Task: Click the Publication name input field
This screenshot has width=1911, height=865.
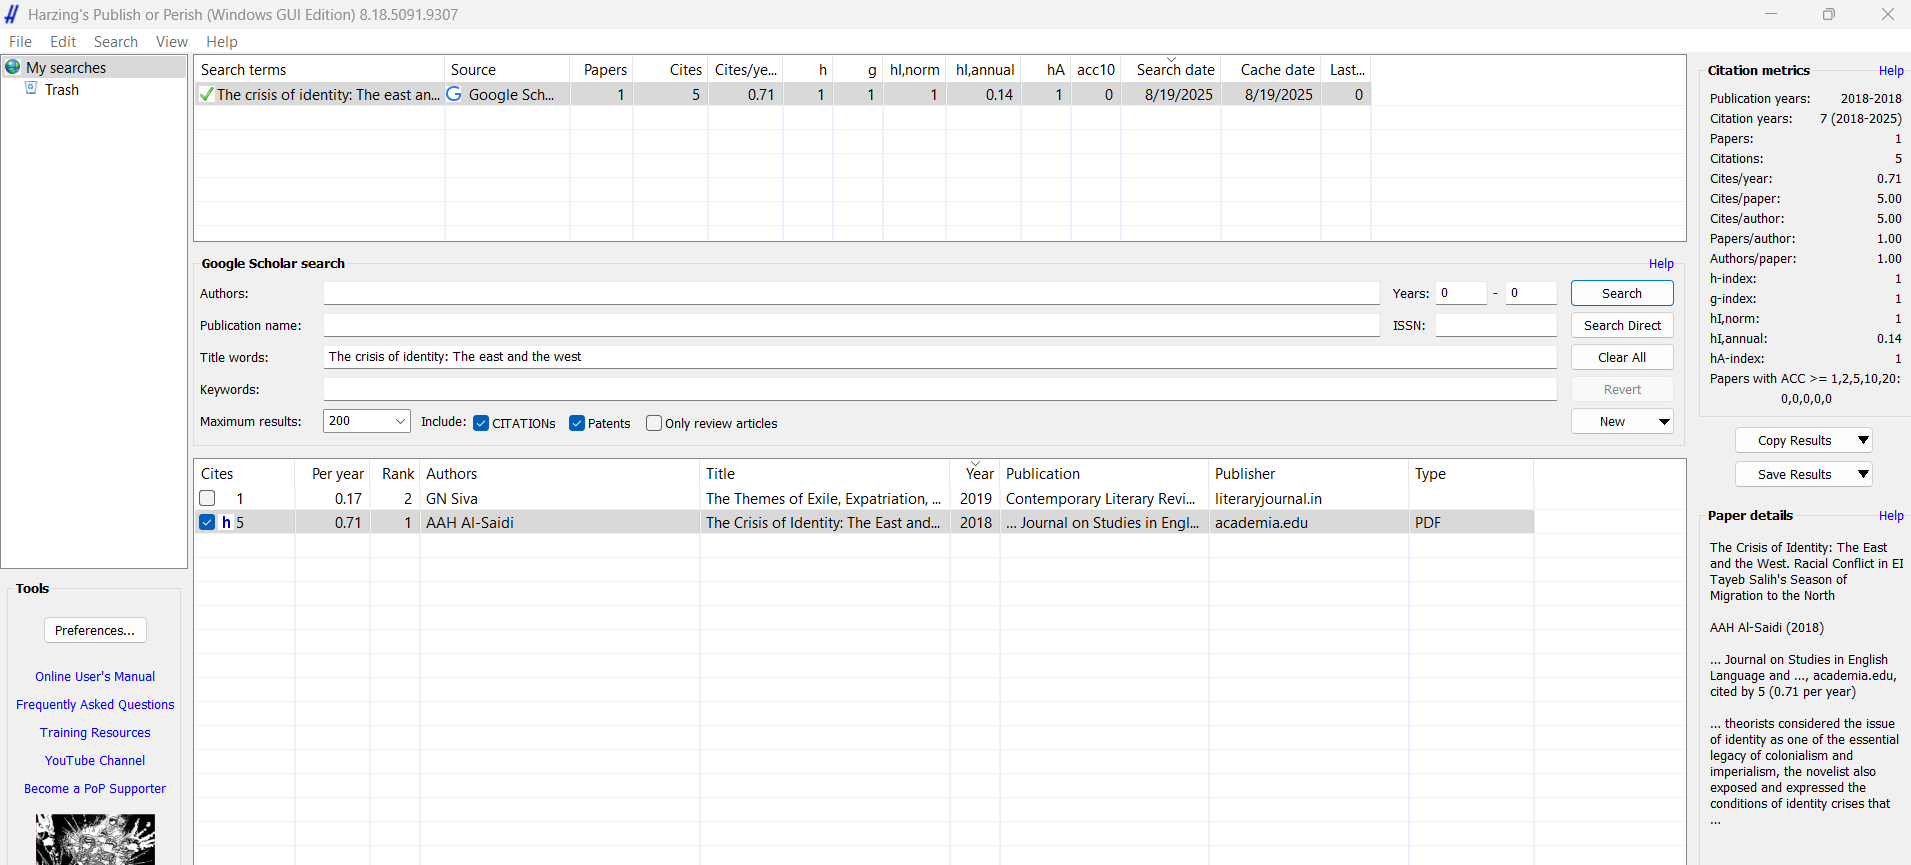Action: (851, 325)
